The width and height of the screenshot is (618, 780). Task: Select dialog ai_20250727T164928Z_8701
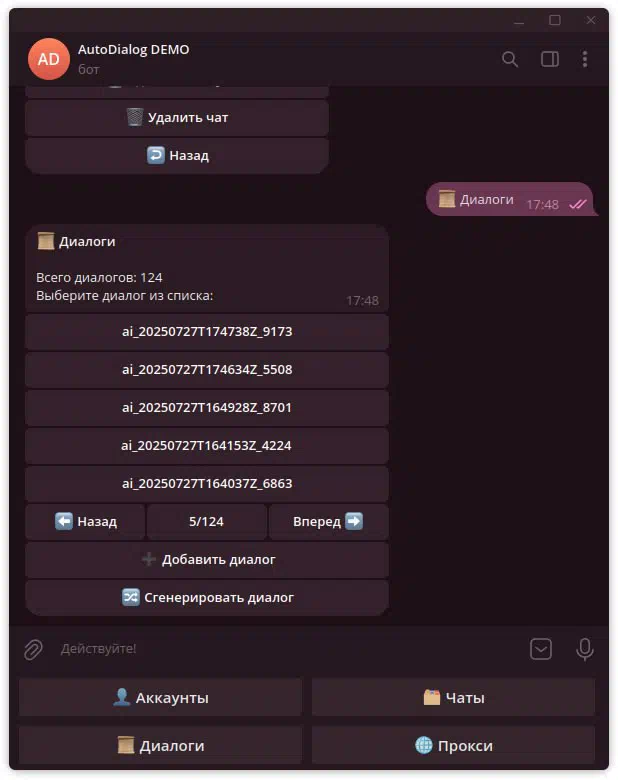[x=207, y=407]
